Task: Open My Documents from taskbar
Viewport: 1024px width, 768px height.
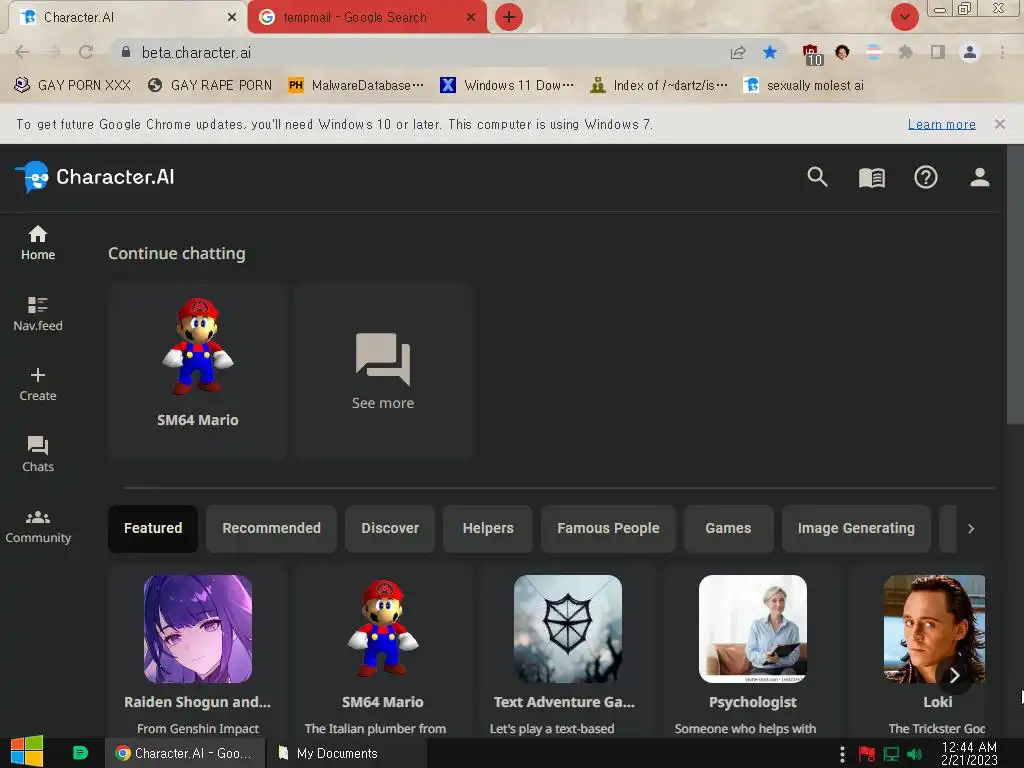Action: (347, 753)
